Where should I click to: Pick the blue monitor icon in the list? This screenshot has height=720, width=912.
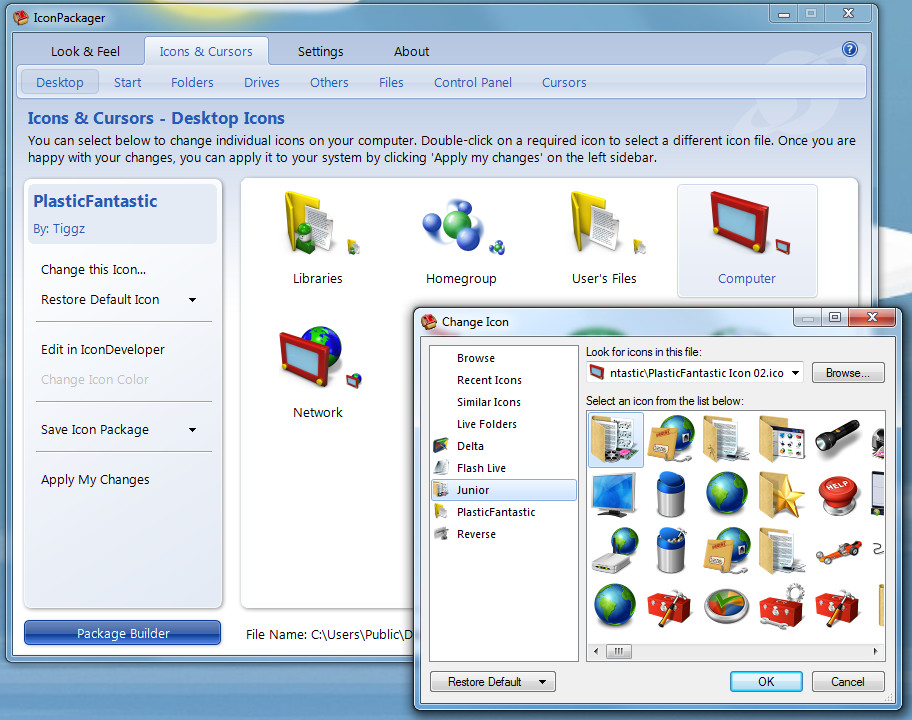click(614, 494)
